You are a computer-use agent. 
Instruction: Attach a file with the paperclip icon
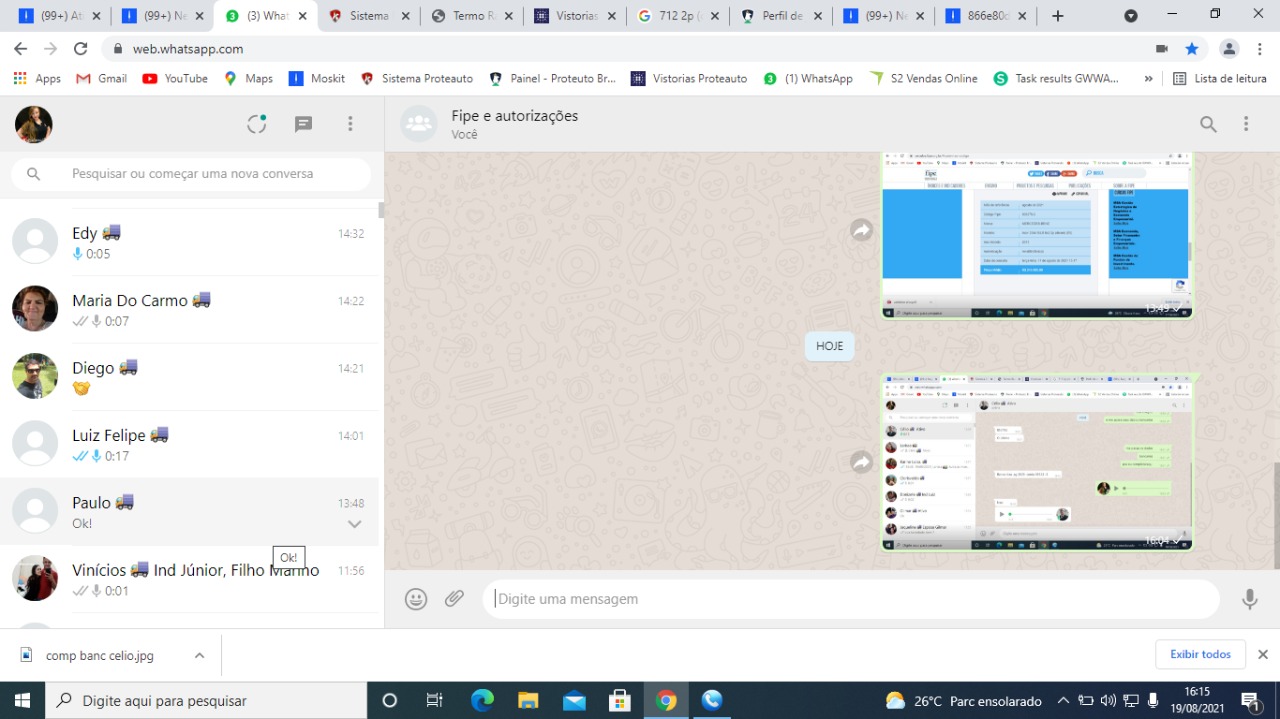pos(455,599)
